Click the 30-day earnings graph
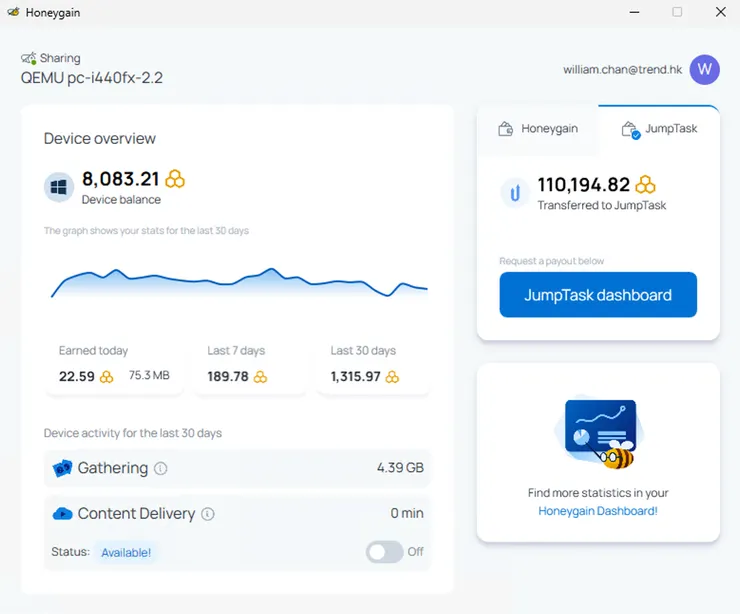Viewport: 740px width, 614px height. [x=239, y=282]
